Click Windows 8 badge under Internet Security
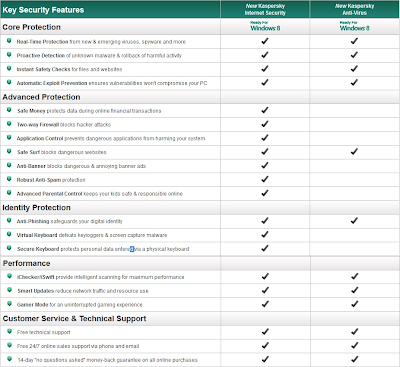The image size is (400, 367). [265, 27]
